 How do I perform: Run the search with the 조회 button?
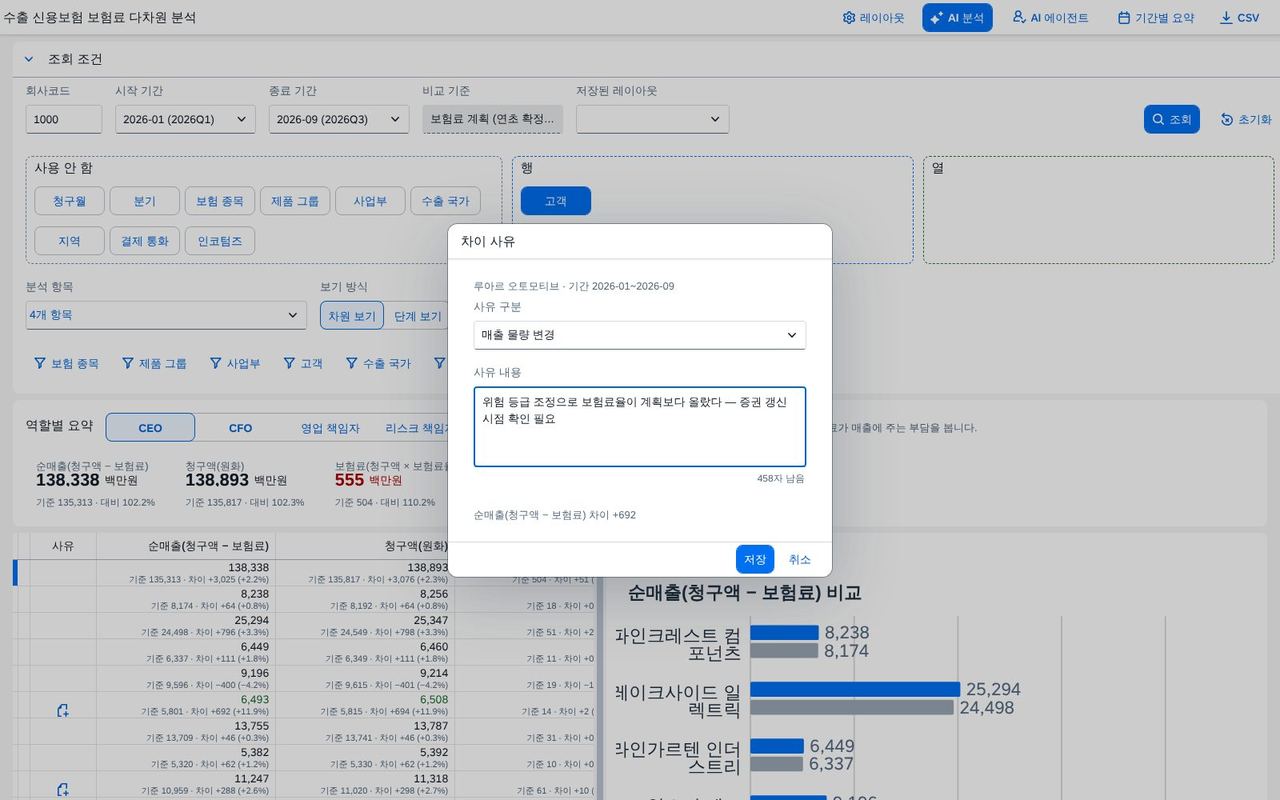coord(1171,119)
